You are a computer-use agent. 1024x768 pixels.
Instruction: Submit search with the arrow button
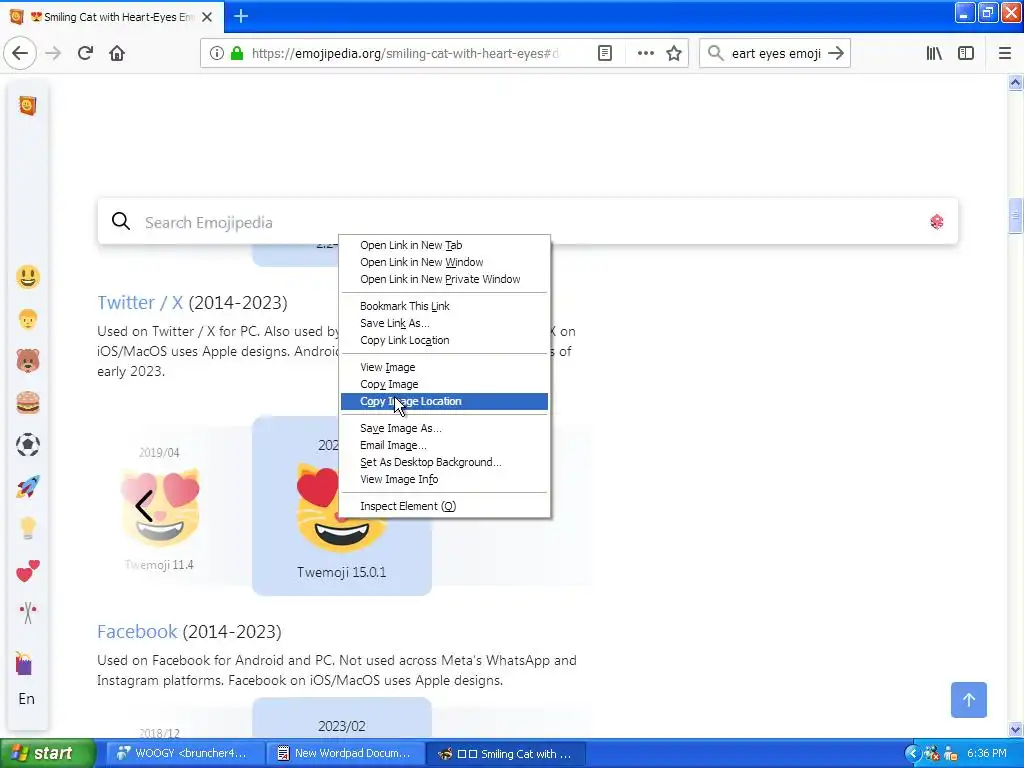tap(836, 53)
